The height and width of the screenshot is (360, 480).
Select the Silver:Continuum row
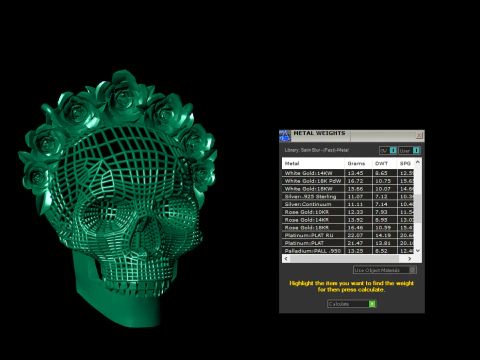tap(348, 204)
